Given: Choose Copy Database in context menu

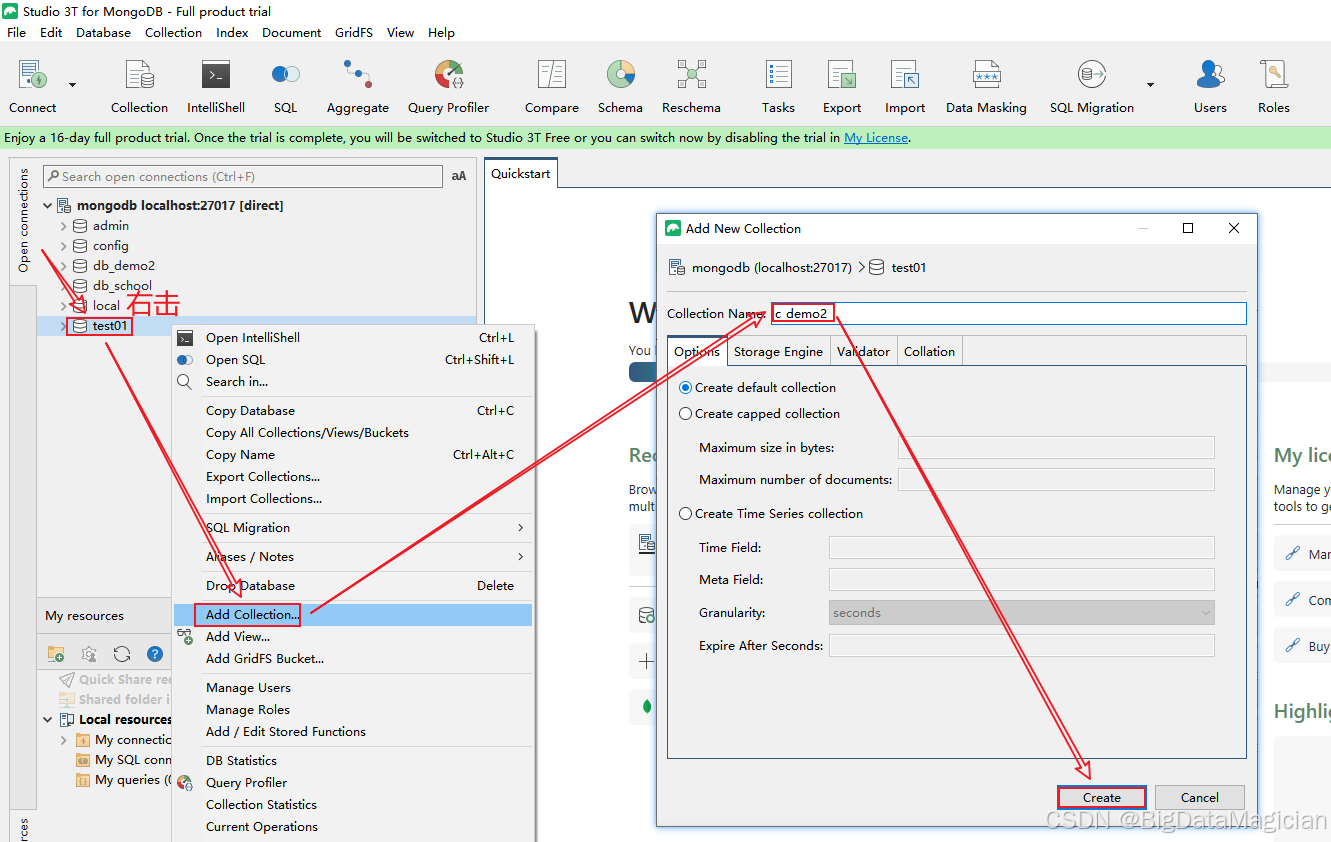Looking at the screenshot, I should tap(353, 410).
